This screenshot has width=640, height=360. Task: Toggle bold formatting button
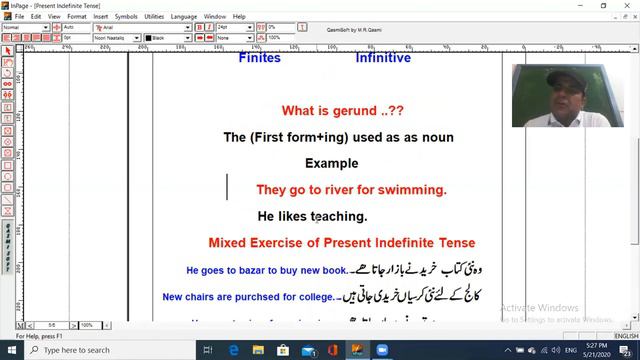click(x=199, y=27)
